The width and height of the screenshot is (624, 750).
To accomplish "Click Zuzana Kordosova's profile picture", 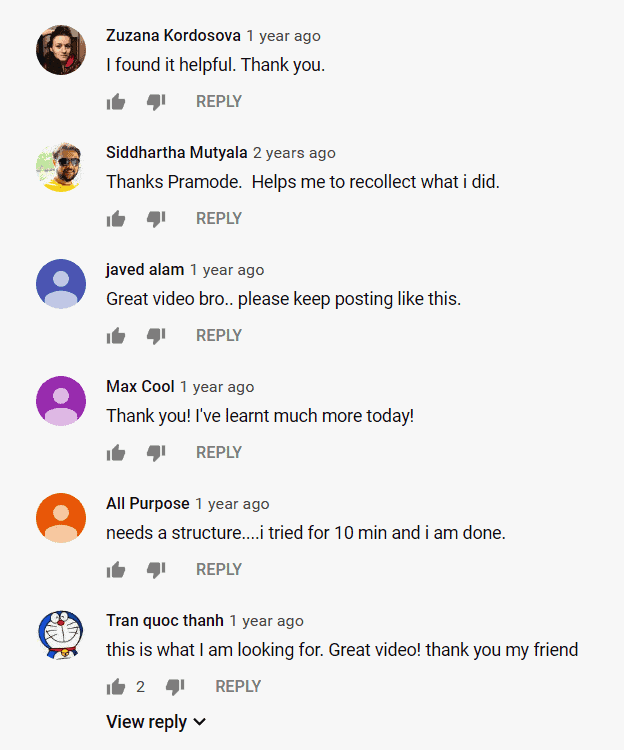I will (x=61, y=50).
